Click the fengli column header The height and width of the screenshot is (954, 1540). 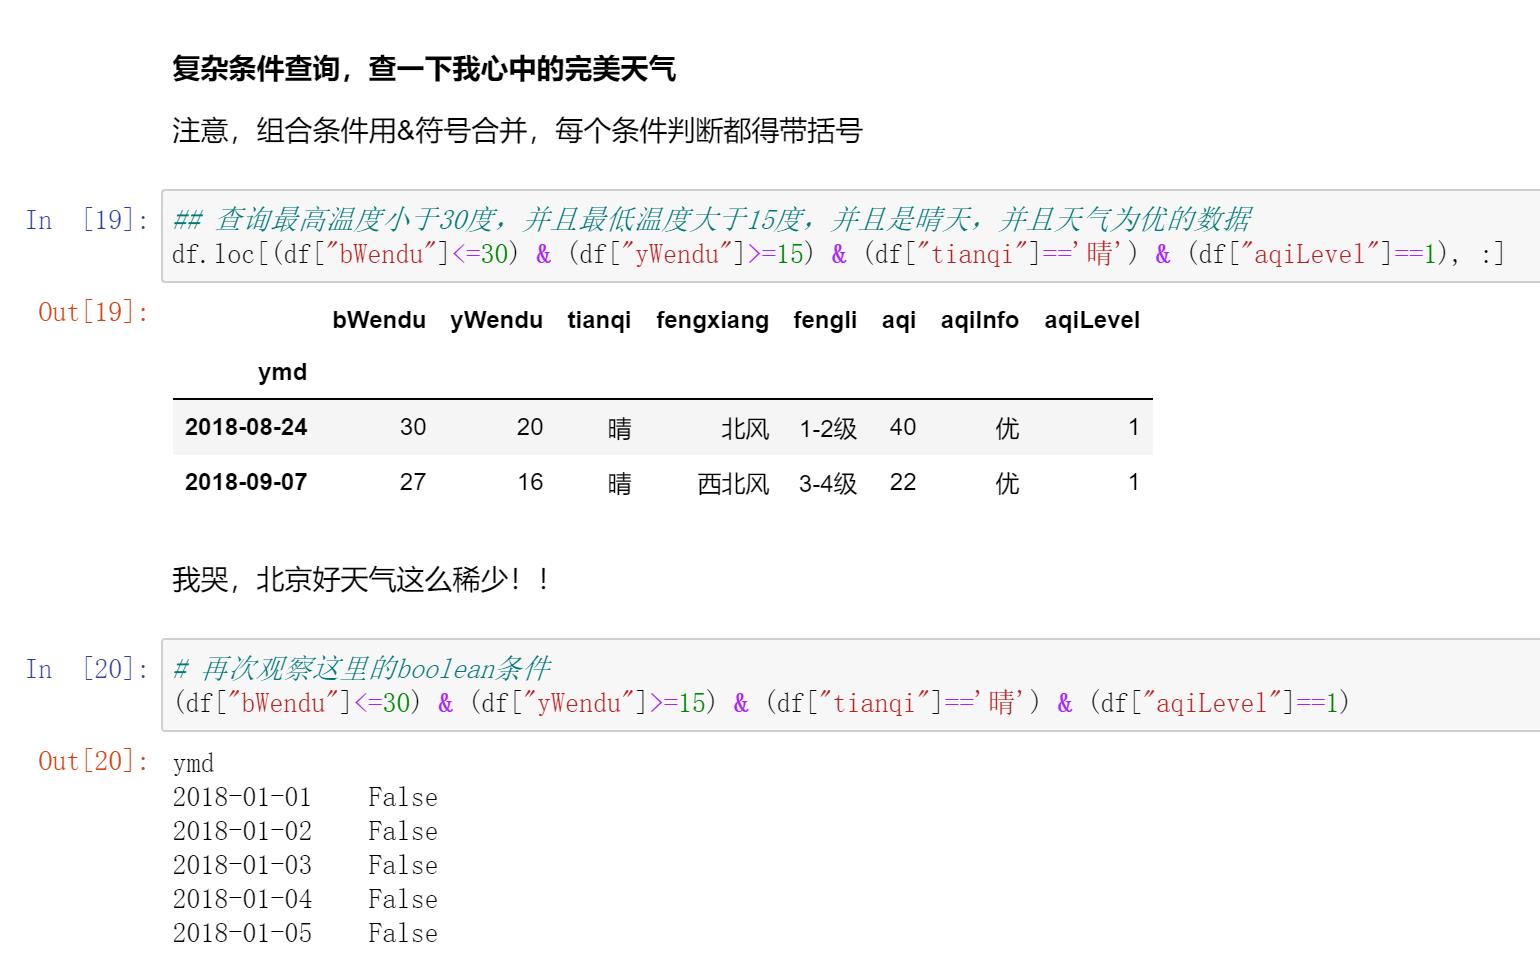pyautogui.click(x=825, y=320)
